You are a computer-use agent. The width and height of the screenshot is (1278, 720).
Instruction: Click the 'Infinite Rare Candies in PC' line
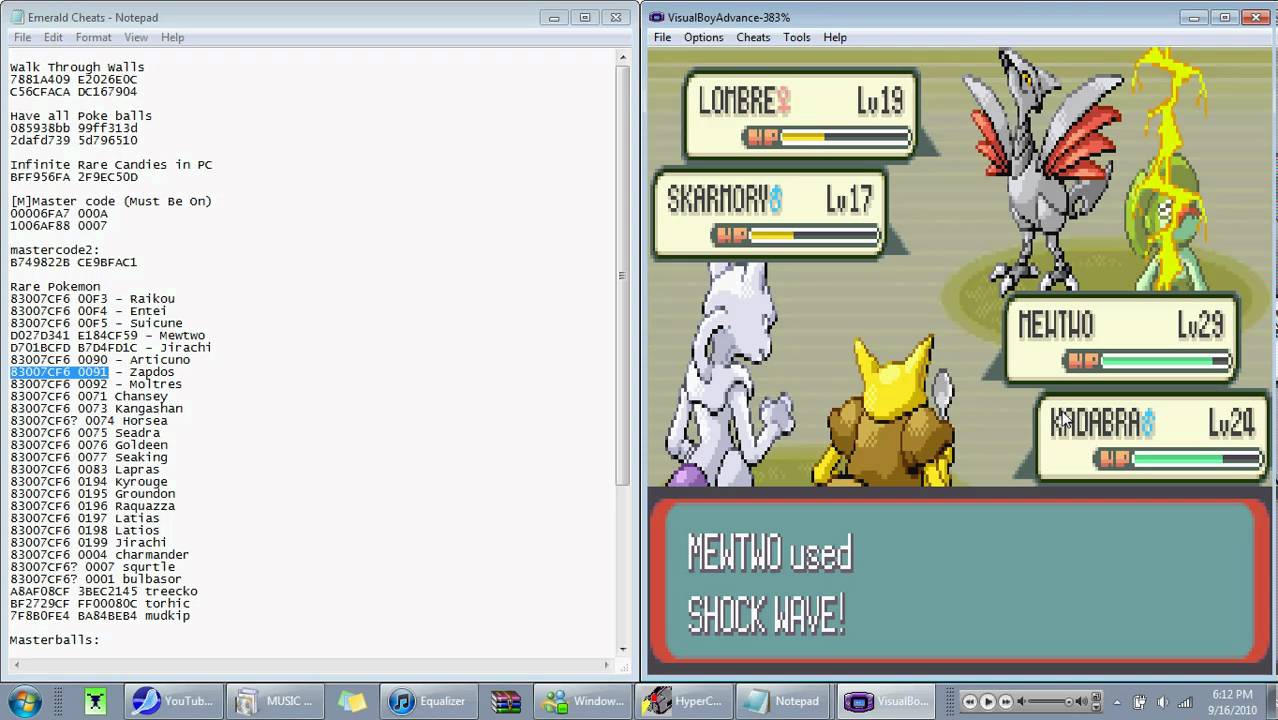click(x=111, y=165)
